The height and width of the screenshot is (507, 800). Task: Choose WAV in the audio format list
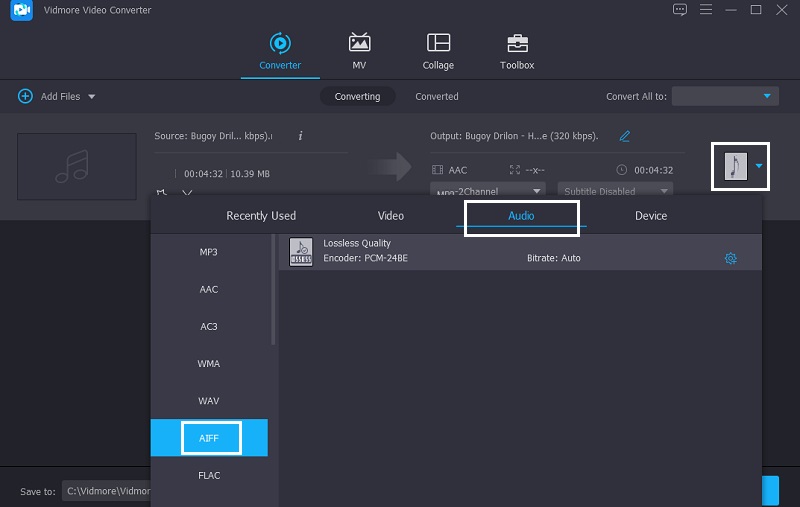pyautogui.click(x=208, y=401)
